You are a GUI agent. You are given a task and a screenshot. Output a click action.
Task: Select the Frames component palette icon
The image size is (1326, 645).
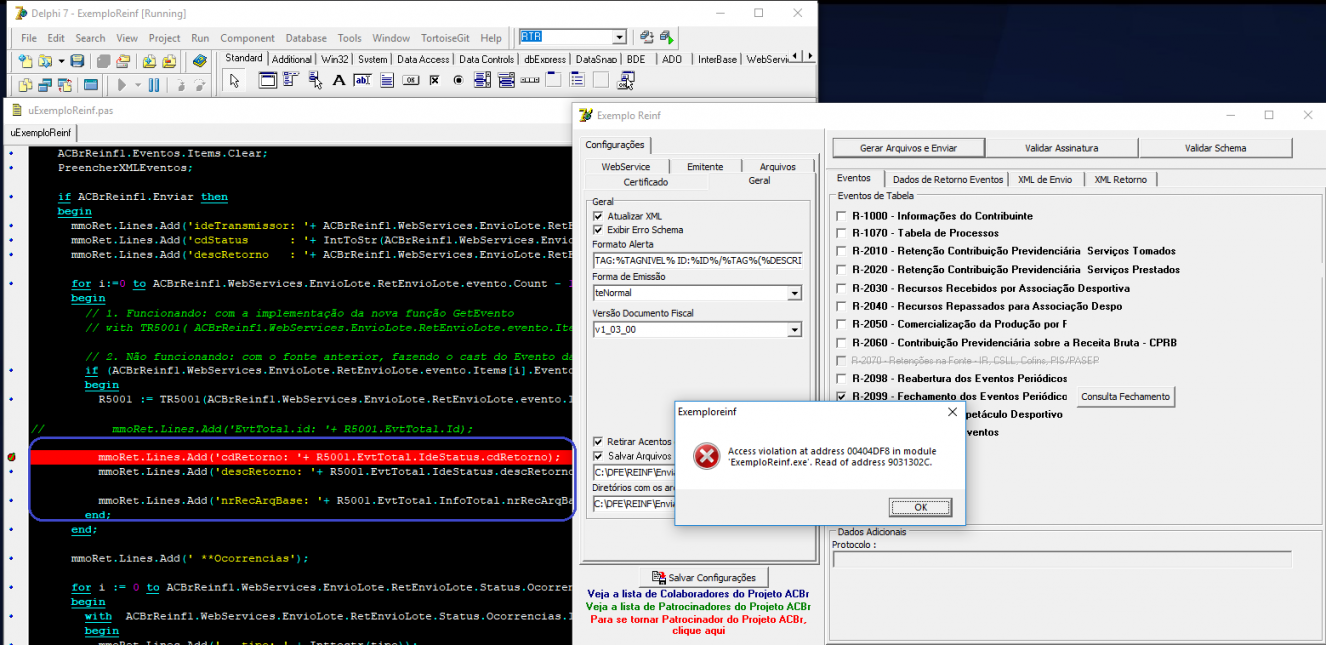pyautogui.click(x=267, y=81)
